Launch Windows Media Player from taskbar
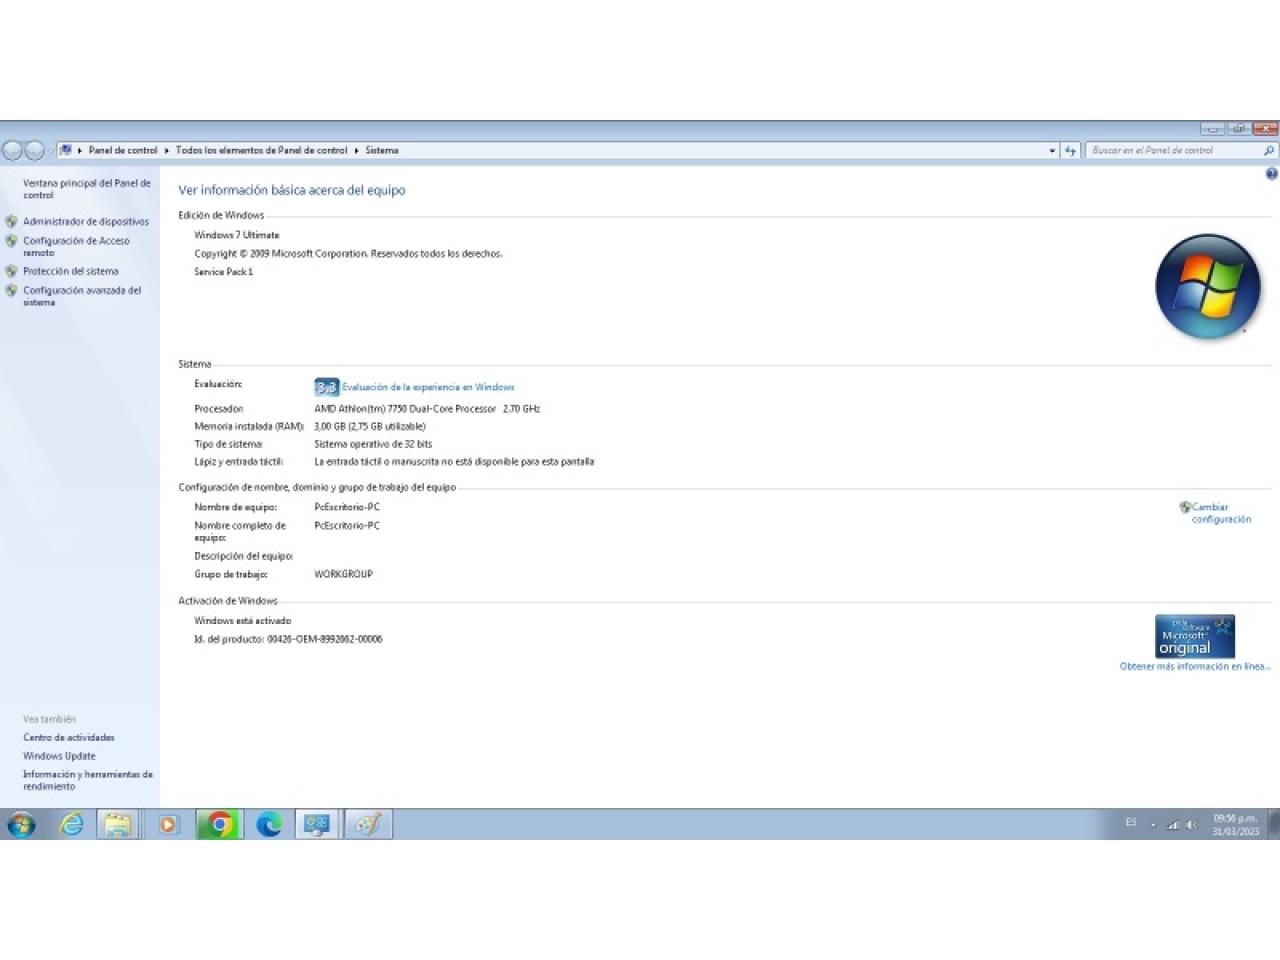The image size is (1280, 960). [x=168, y=824]
